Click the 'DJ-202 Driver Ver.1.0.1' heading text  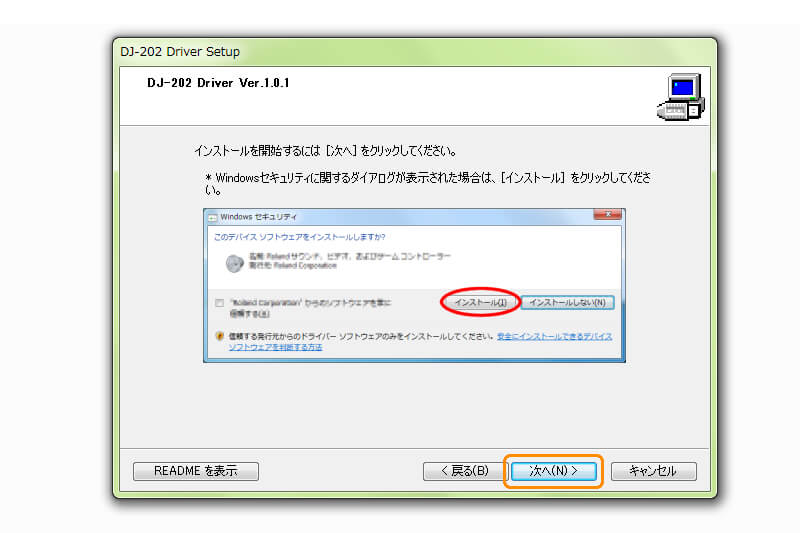click(x=218, y=83)
